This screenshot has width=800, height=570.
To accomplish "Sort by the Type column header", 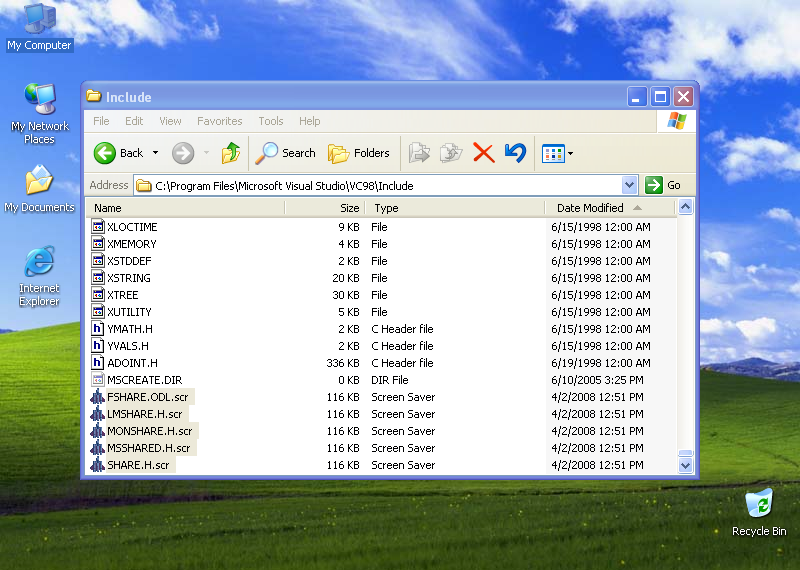I will [x=455, y=208].
